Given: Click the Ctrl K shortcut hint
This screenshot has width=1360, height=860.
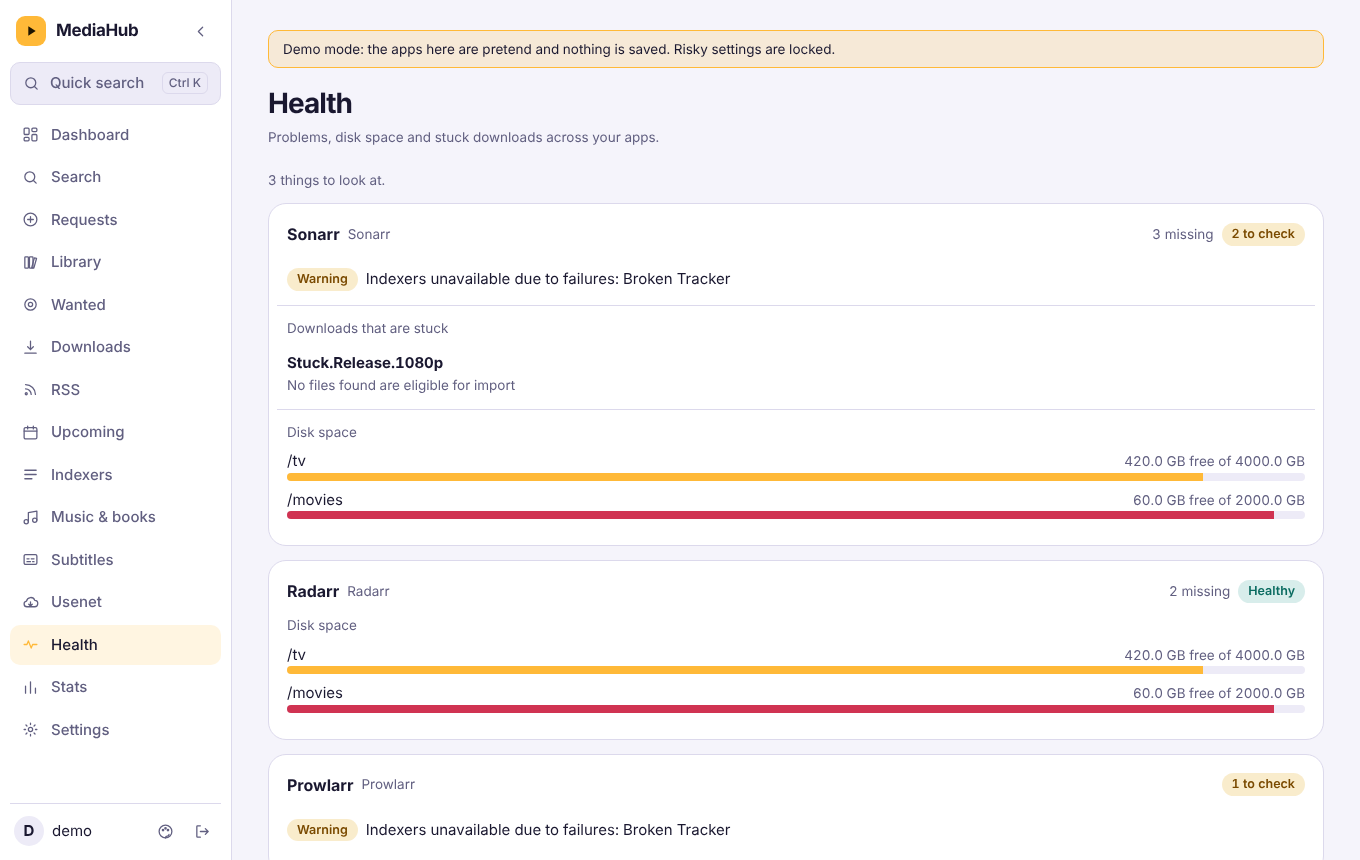Looking at the screenshot, I should coord(185,83).
